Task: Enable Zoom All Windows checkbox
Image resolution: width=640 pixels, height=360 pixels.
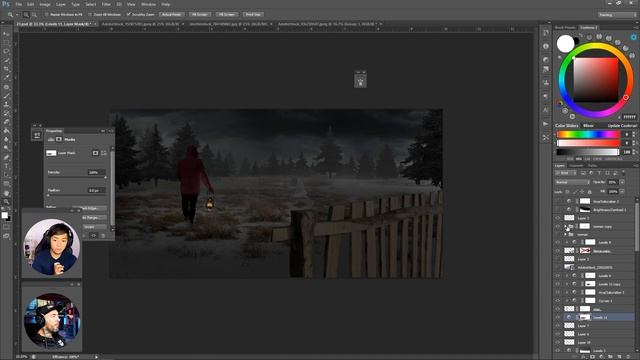Action: [x=91, y=15]
